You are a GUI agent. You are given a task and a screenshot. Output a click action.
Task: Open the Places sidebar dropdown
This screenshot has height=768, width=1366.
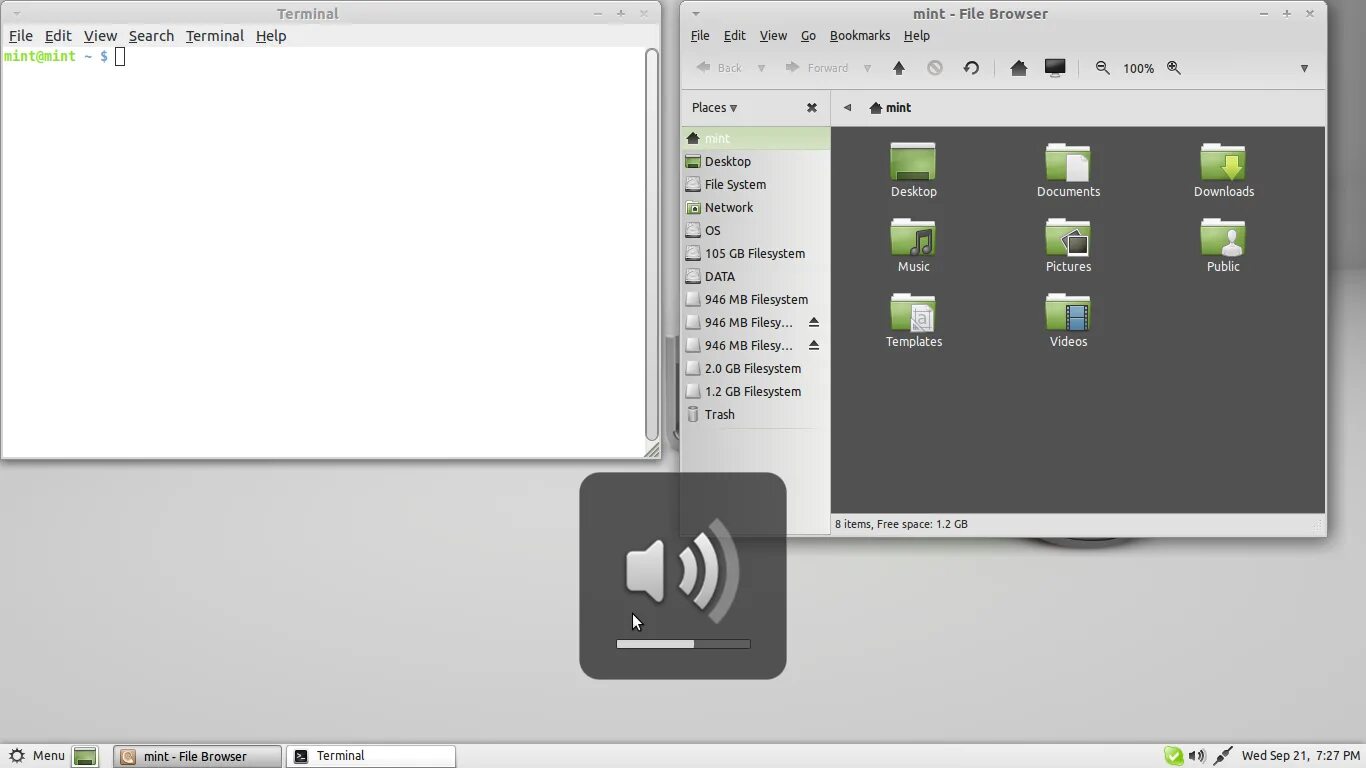pyautogui.click(x=715, y=108)
